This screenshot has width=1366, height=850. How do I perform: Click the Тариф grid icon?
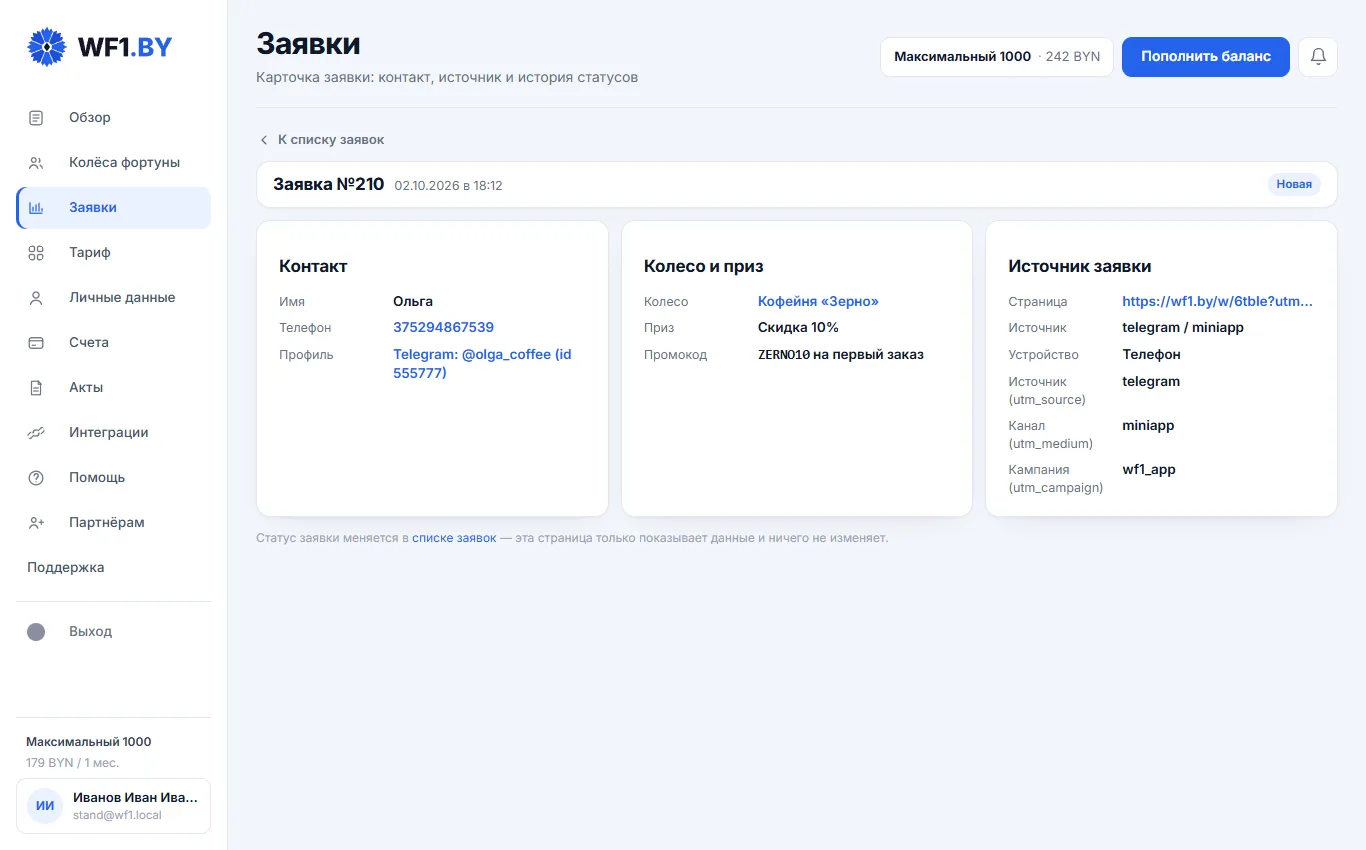(x=36, y=253)
